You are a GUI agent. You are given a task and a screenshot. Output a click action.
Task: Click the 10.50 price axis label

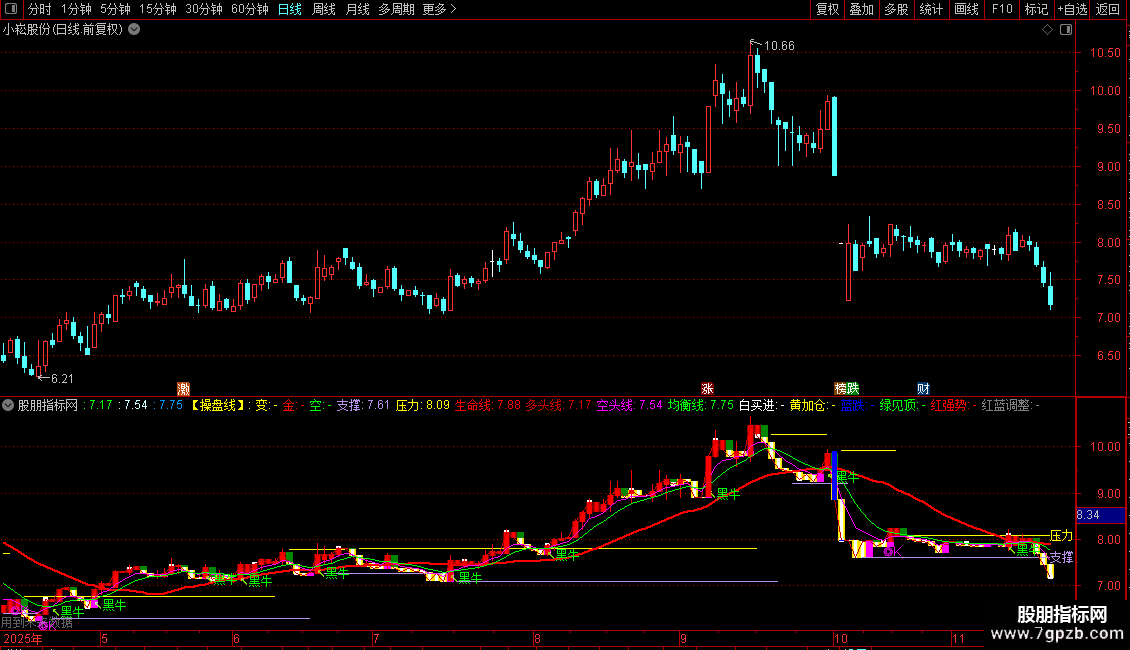pos(1105,53)
